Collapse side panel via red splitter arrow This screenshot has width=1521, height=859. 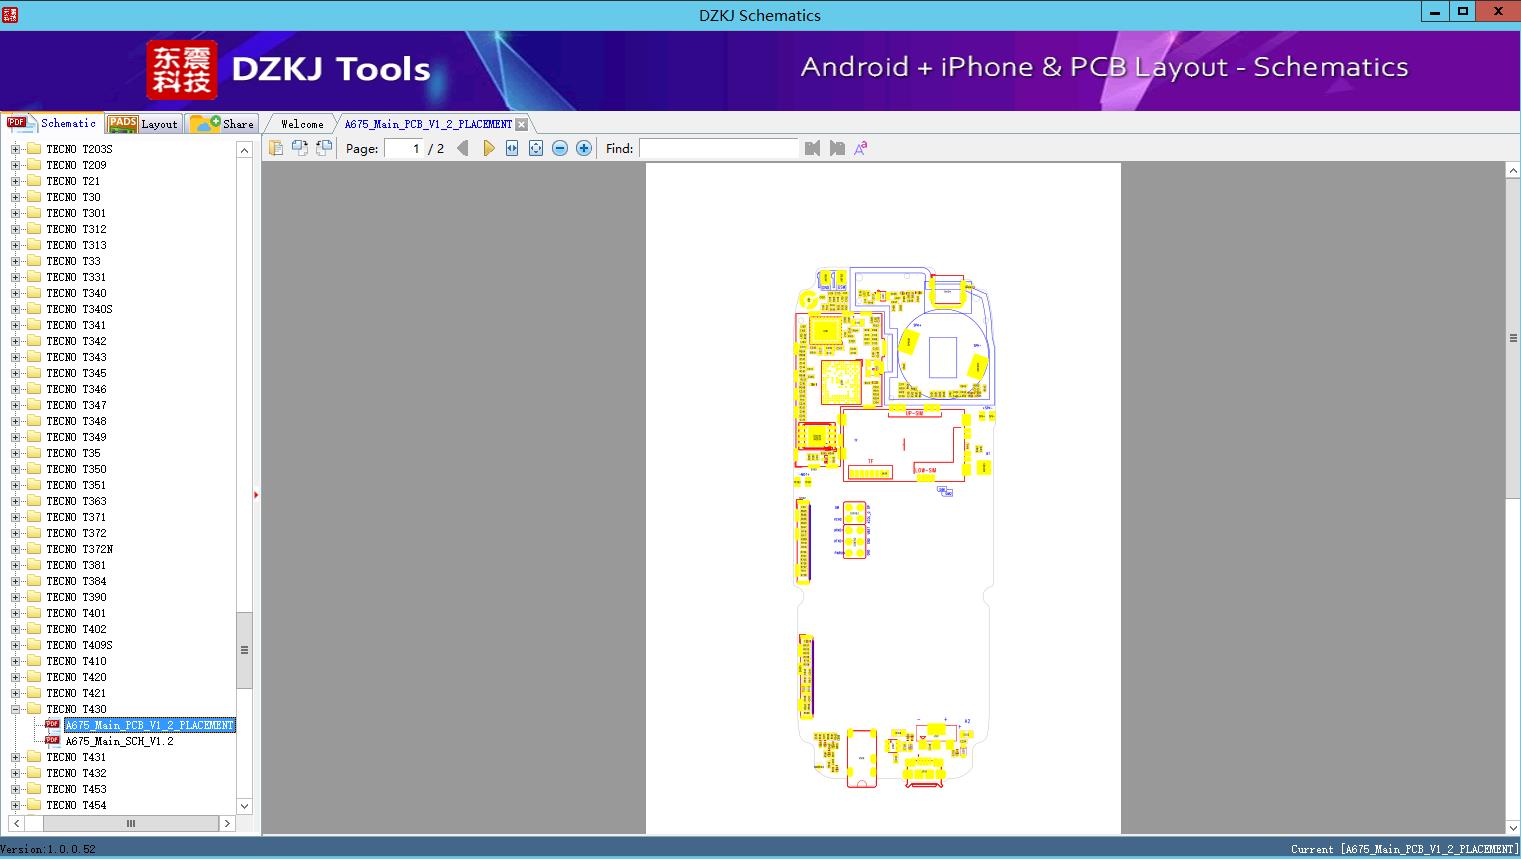[256, 494]
